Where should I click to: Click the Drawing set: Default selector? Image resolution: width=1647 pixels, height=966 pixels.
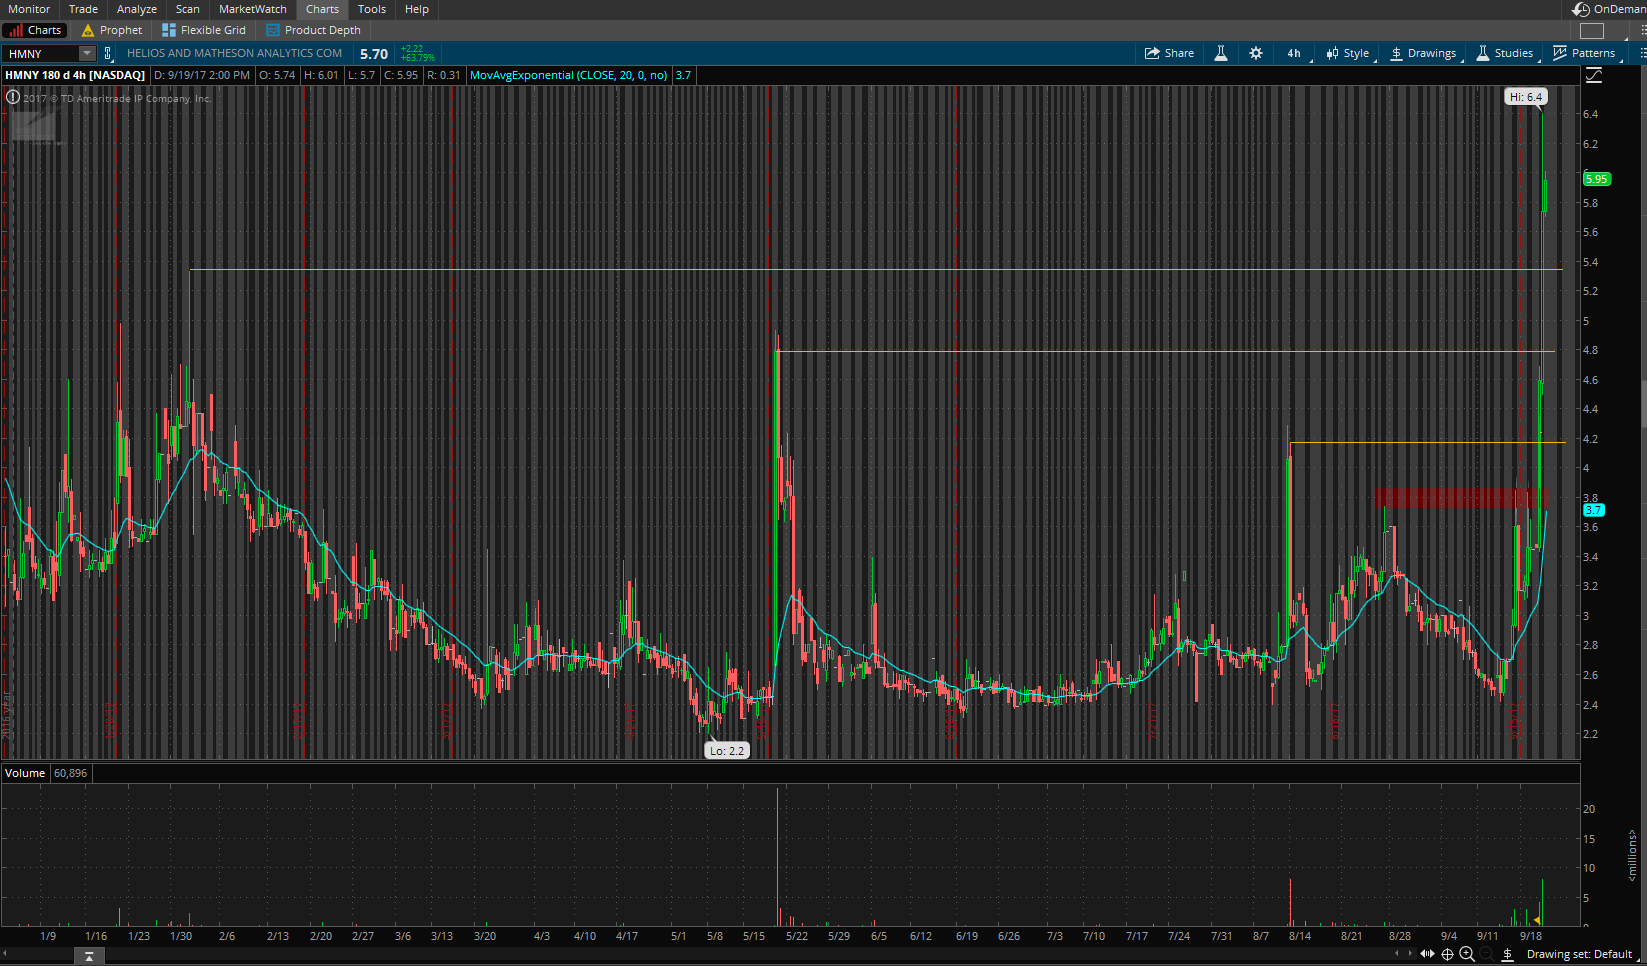pyautogui.click(x=1578, y=954)
